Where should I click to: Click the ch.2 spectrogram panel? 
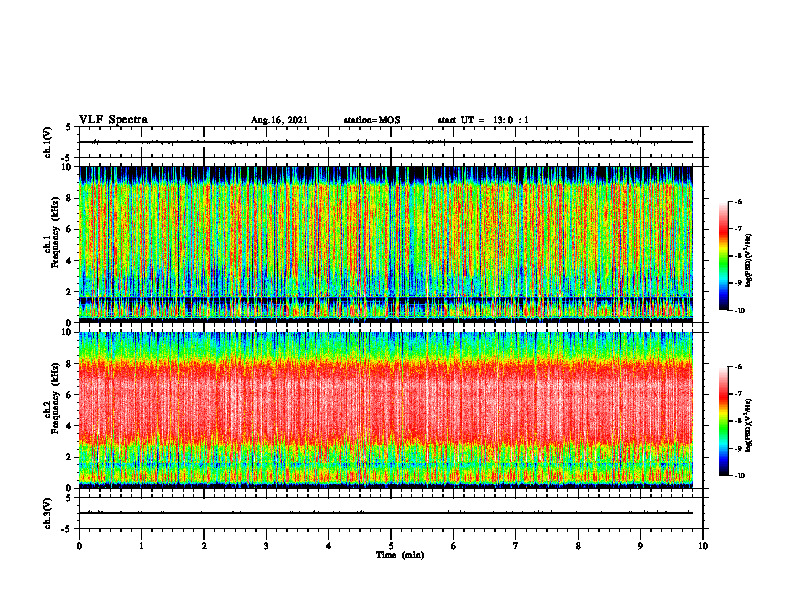[x=386, y=410]
